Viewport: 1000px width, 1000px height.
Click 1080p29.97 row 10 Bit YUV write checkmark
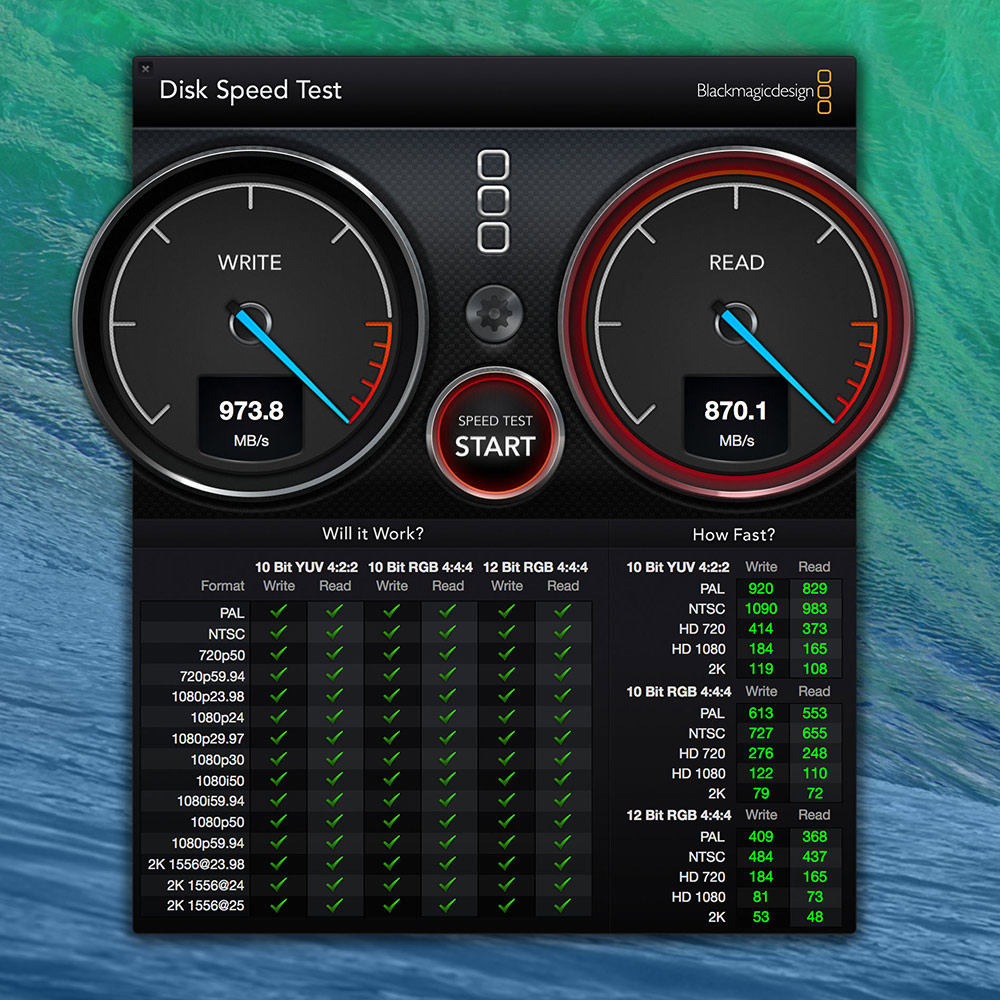(x=279, y=737)
